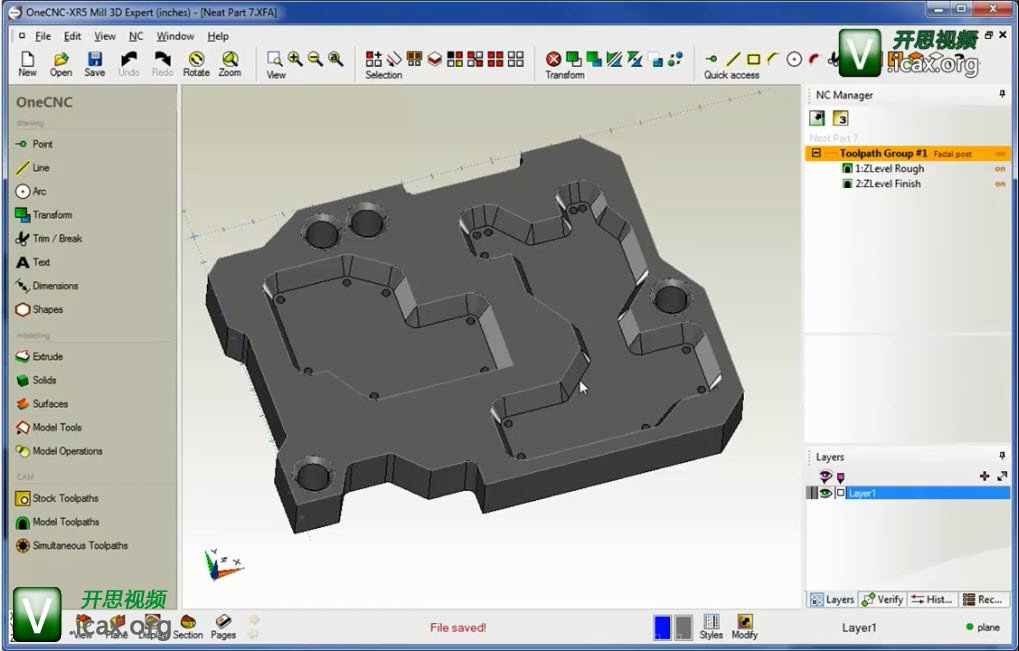The image size is (1019, 651).
Task: Open the NC menu
Action: pos(136,36)
